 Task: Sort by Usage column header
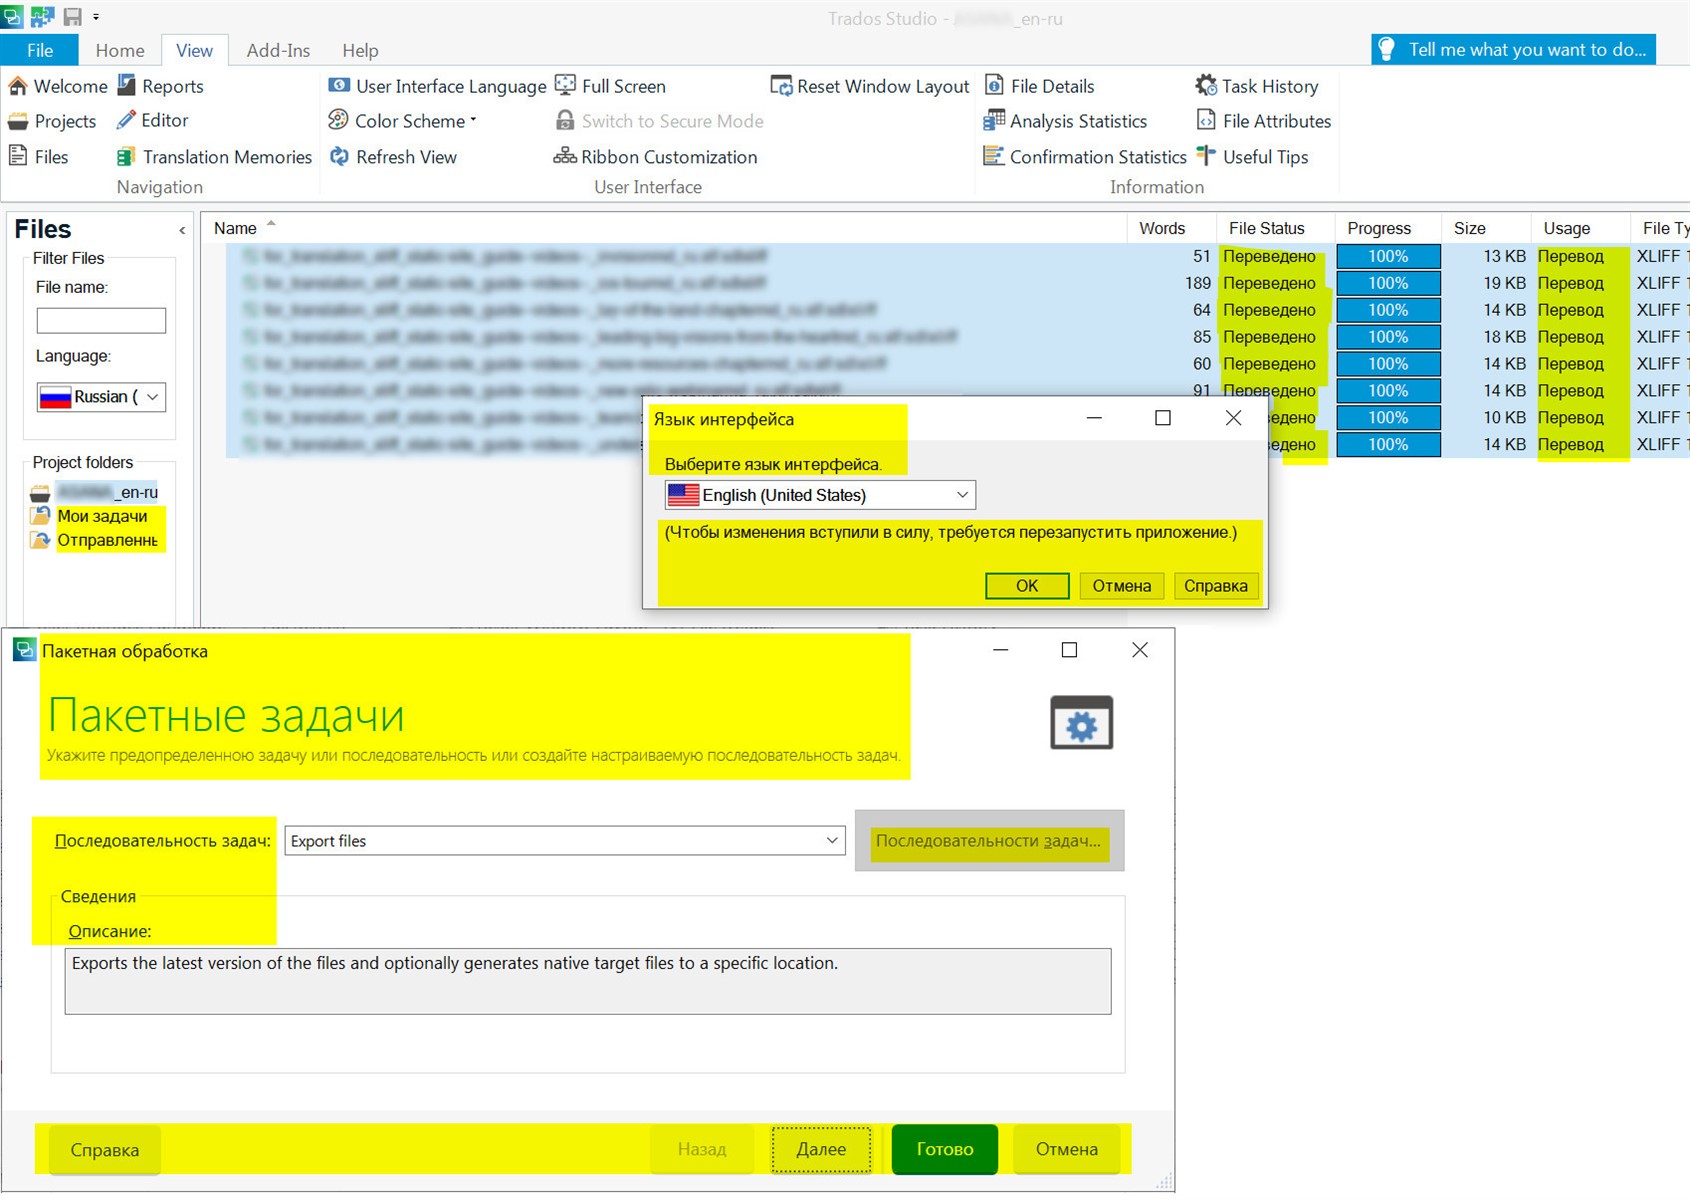point(1580,228)
